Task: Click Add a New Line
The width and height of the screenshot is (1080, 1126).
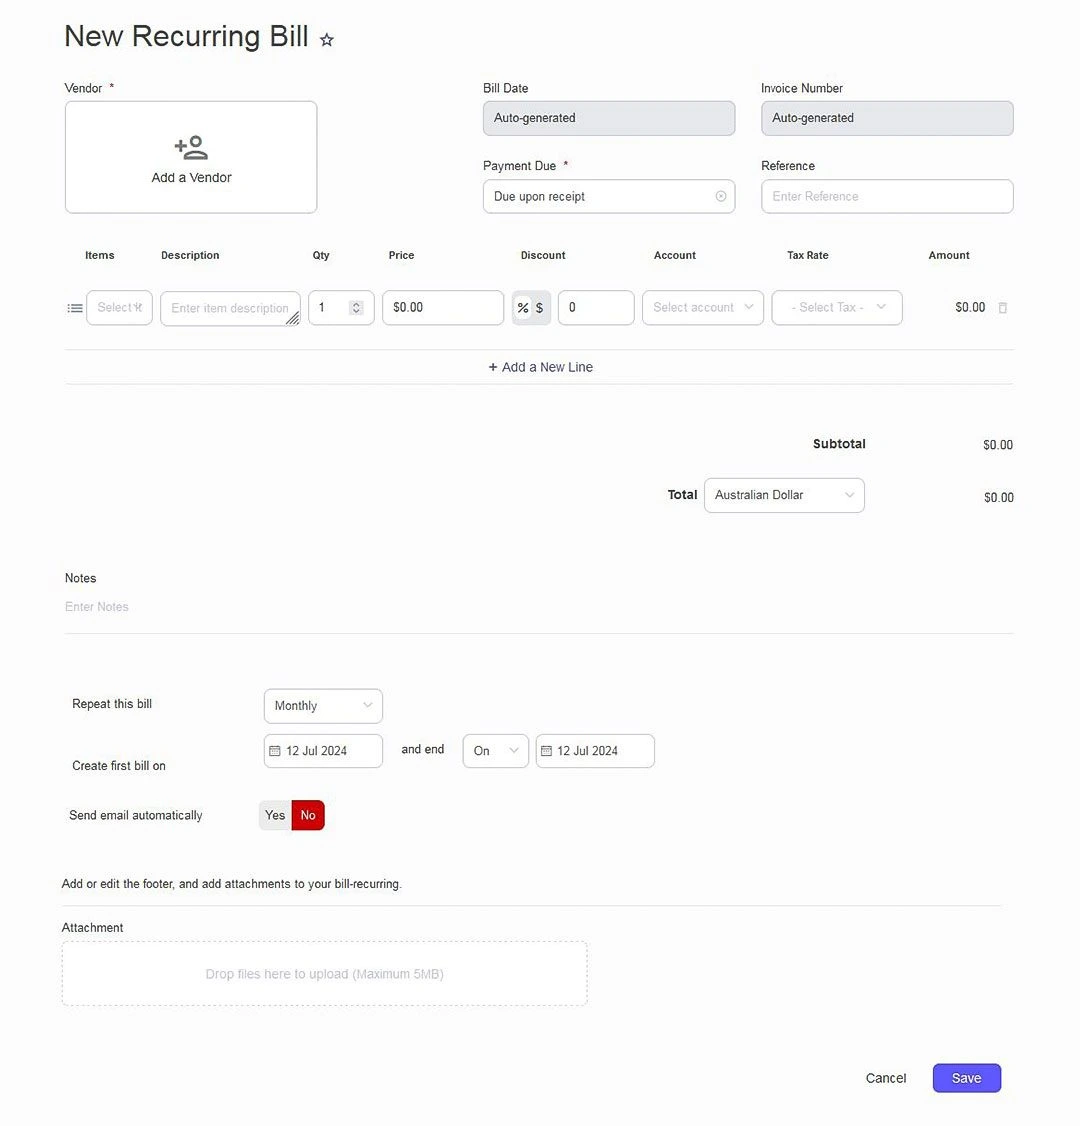Action: (540, 367)
